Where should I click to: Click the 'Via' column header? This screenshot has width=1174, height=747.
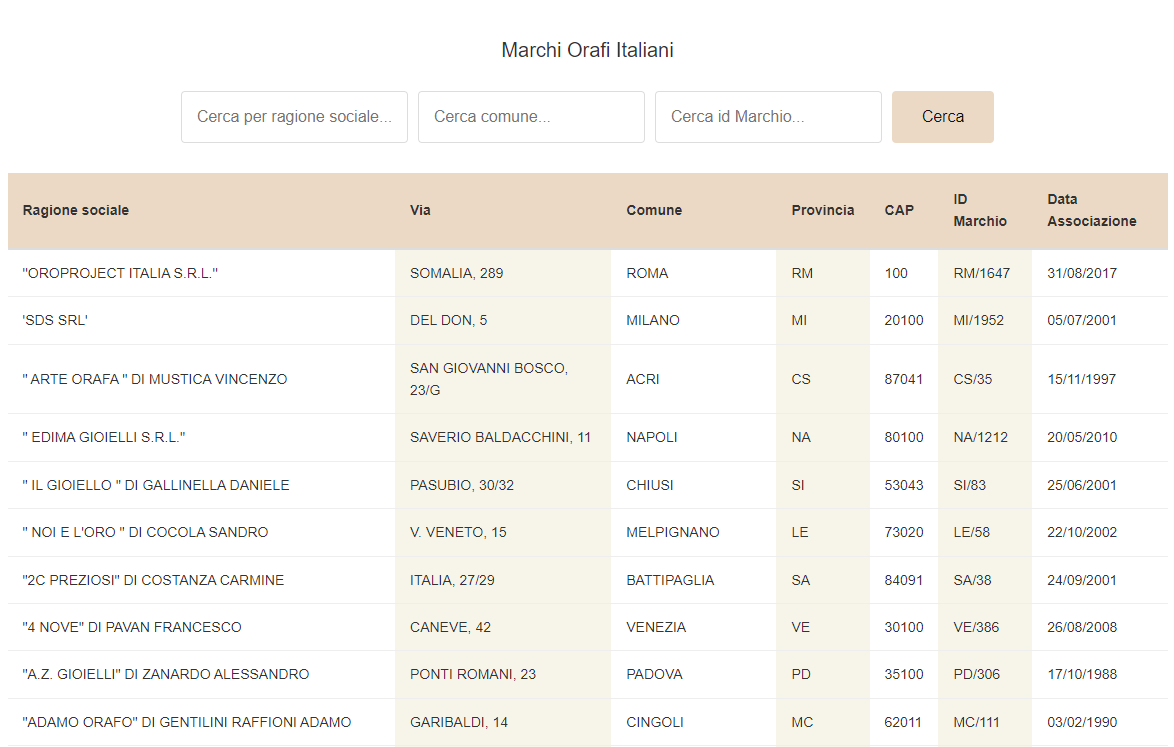tap(420, 210)
